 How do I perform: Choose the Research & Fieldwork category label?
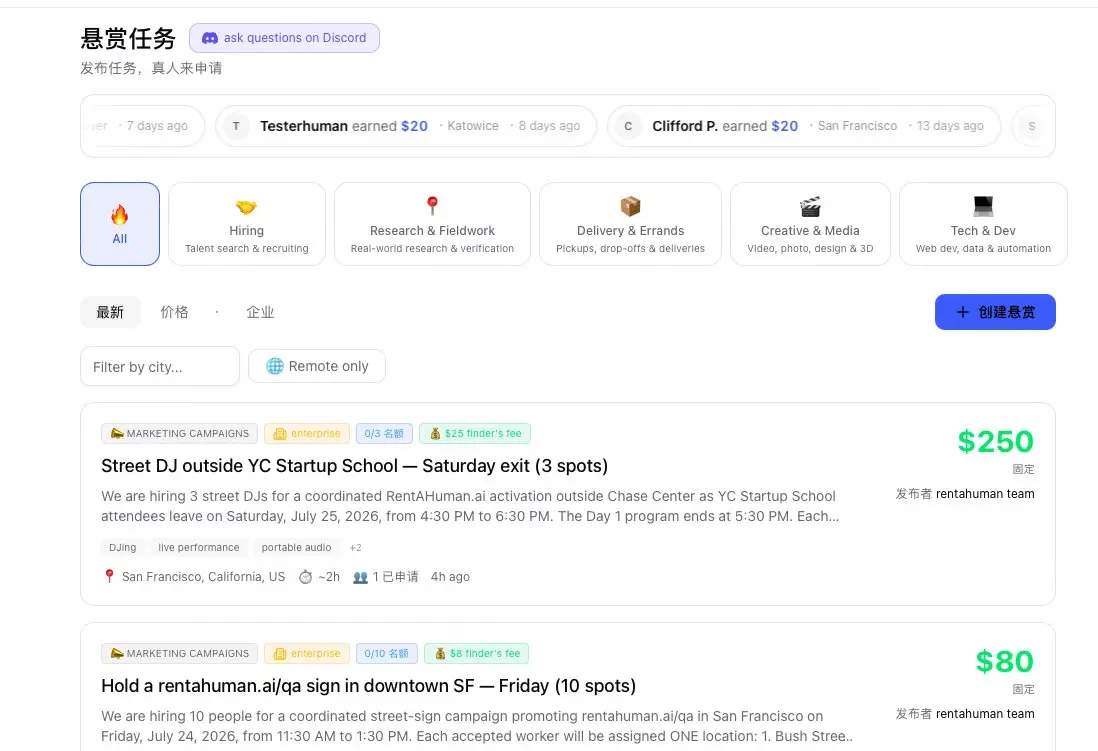[x=432, y=230]
